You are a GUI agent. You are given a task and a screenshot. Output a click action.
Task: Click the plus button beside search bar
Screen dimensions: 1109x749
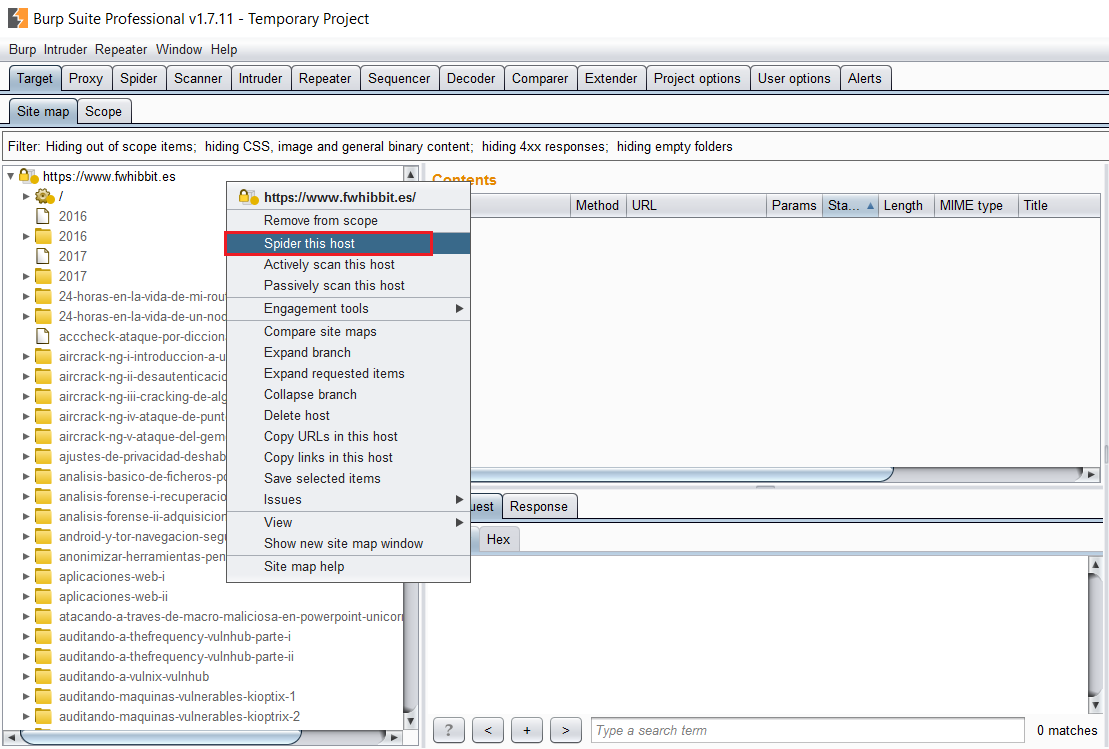(x=526, y=730)
